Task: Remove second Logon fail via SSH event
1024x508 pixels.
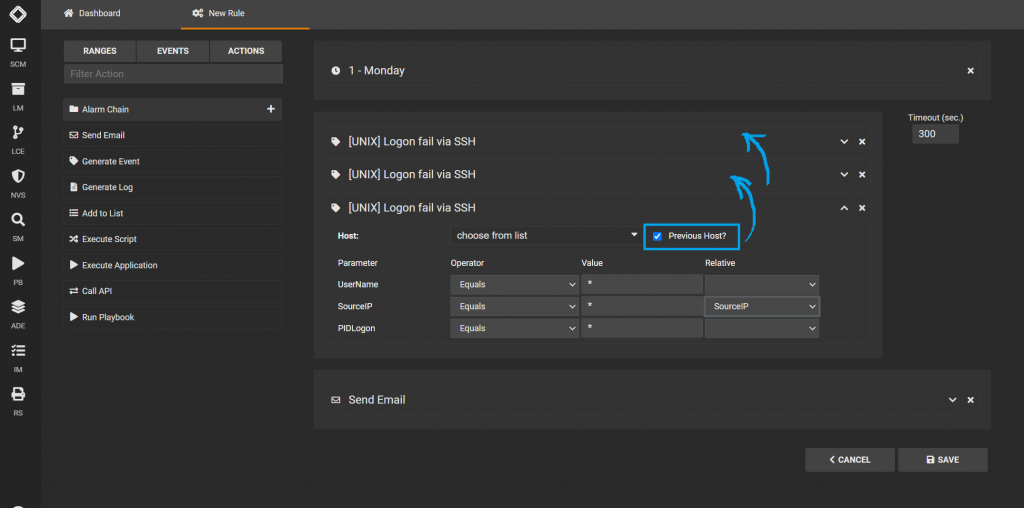Action: (862, 174)
